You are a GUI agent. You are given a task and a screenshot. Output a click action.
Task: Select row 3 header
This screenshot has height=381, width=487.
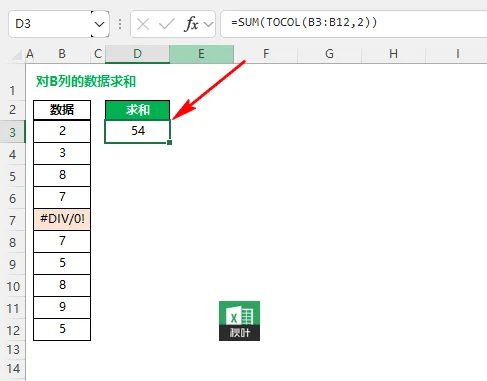[x=13, y=132]
